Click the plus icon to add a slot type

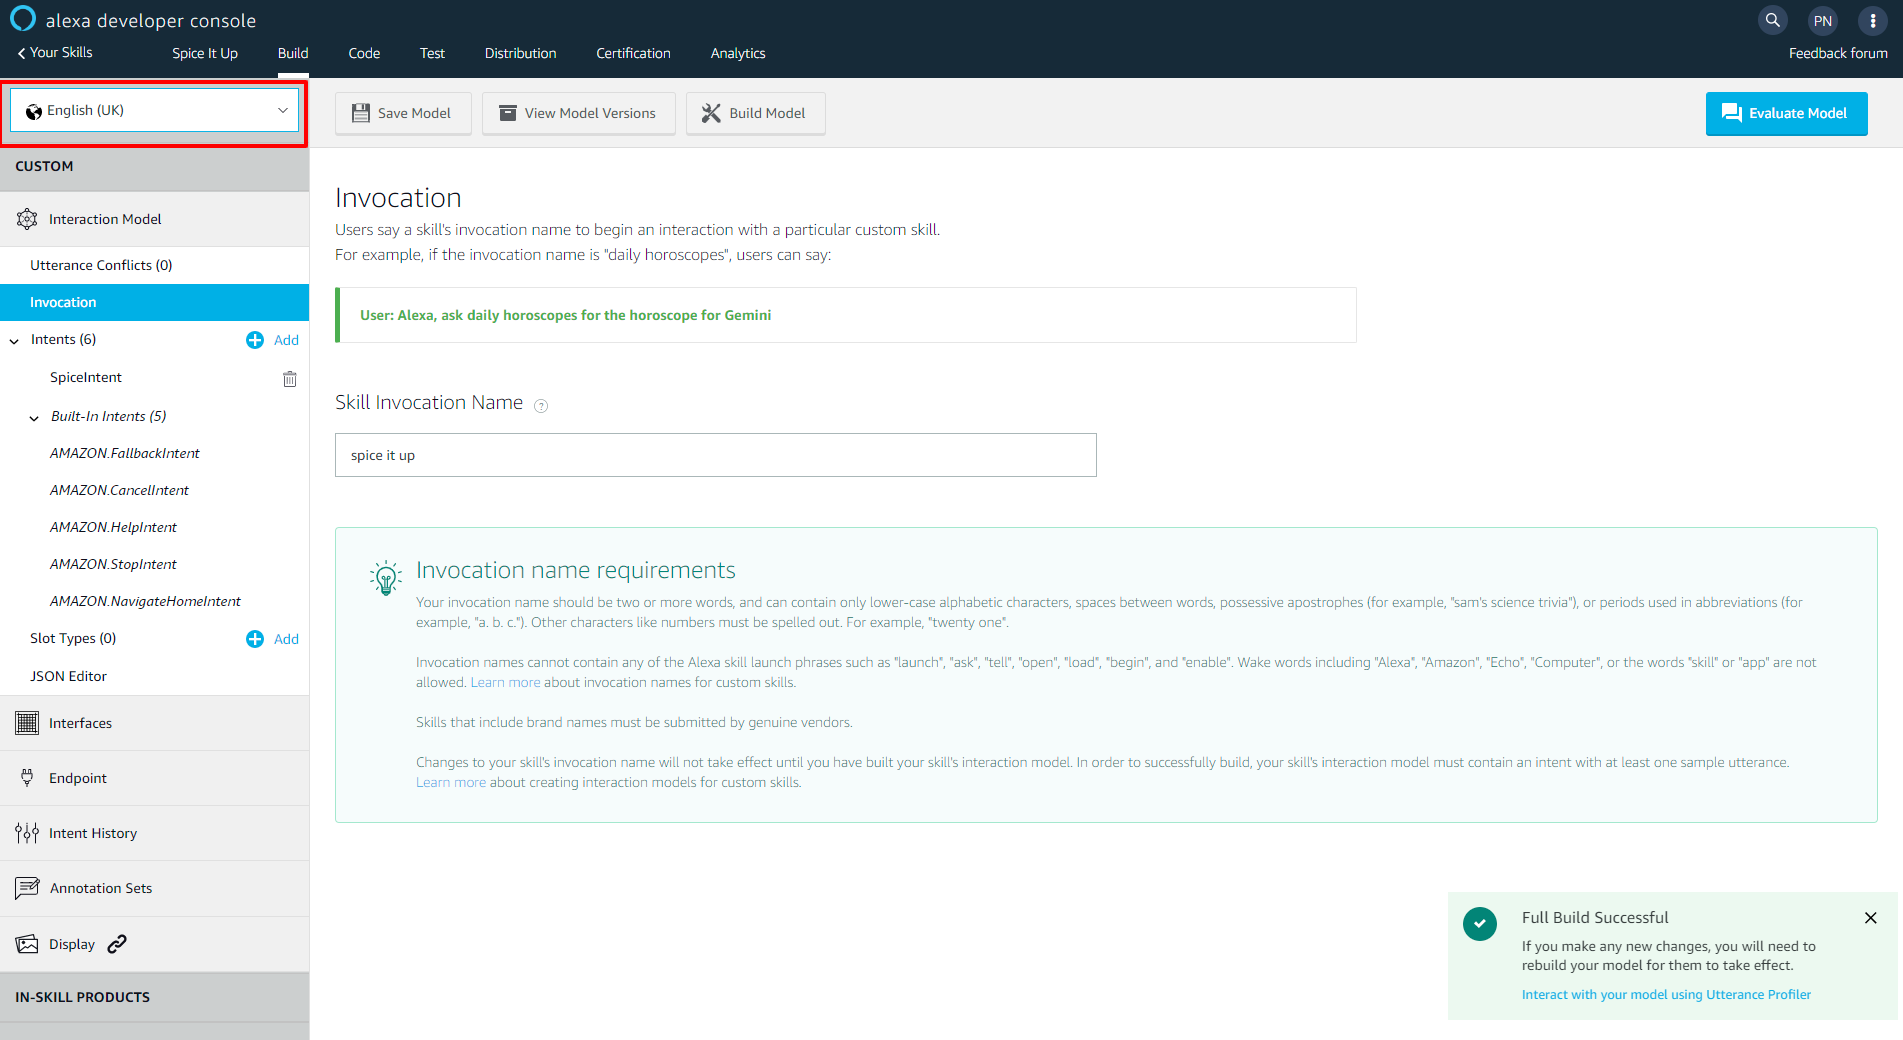[x=255, y=639]
